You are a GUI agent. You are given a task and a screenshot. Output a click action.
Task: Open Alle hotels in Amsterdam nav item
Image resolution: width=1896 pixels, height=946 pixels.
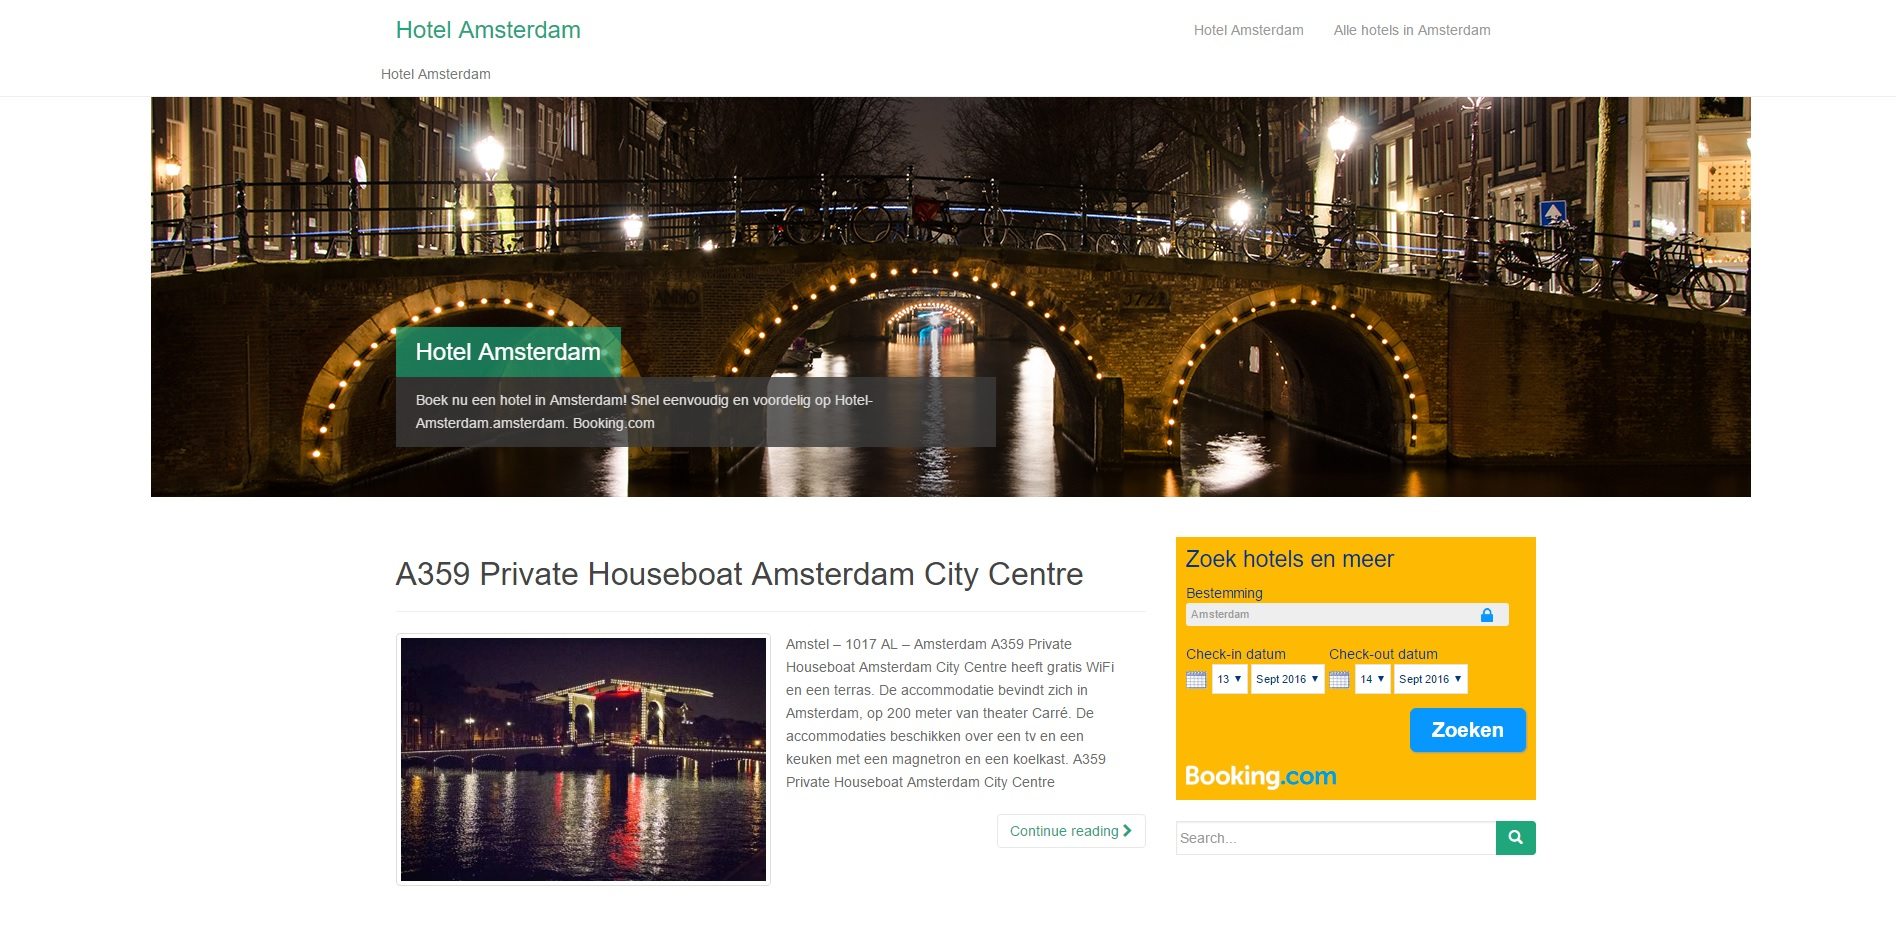coord(1411,30)
